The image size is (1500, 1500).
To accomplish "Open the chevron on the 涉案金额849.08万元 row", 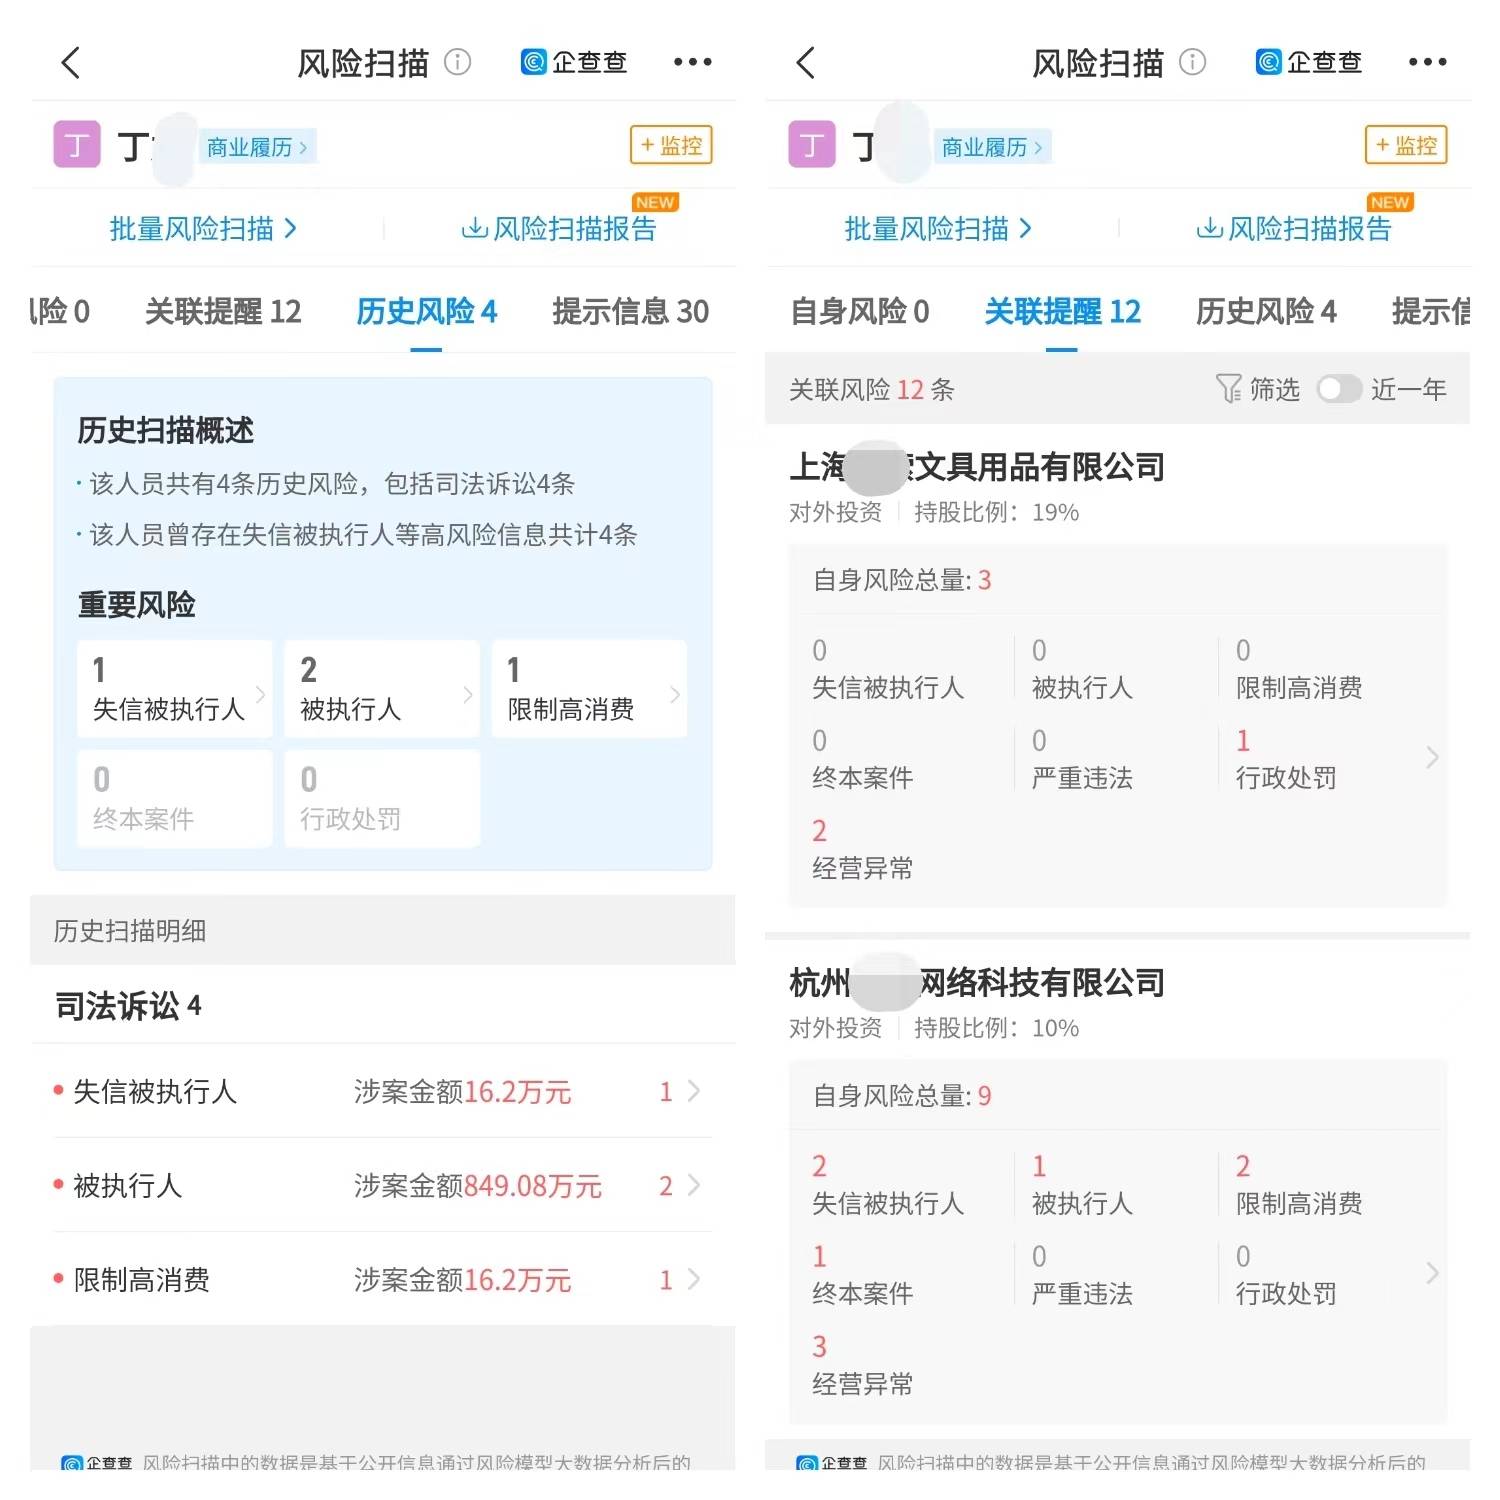I will (694, 1186).
